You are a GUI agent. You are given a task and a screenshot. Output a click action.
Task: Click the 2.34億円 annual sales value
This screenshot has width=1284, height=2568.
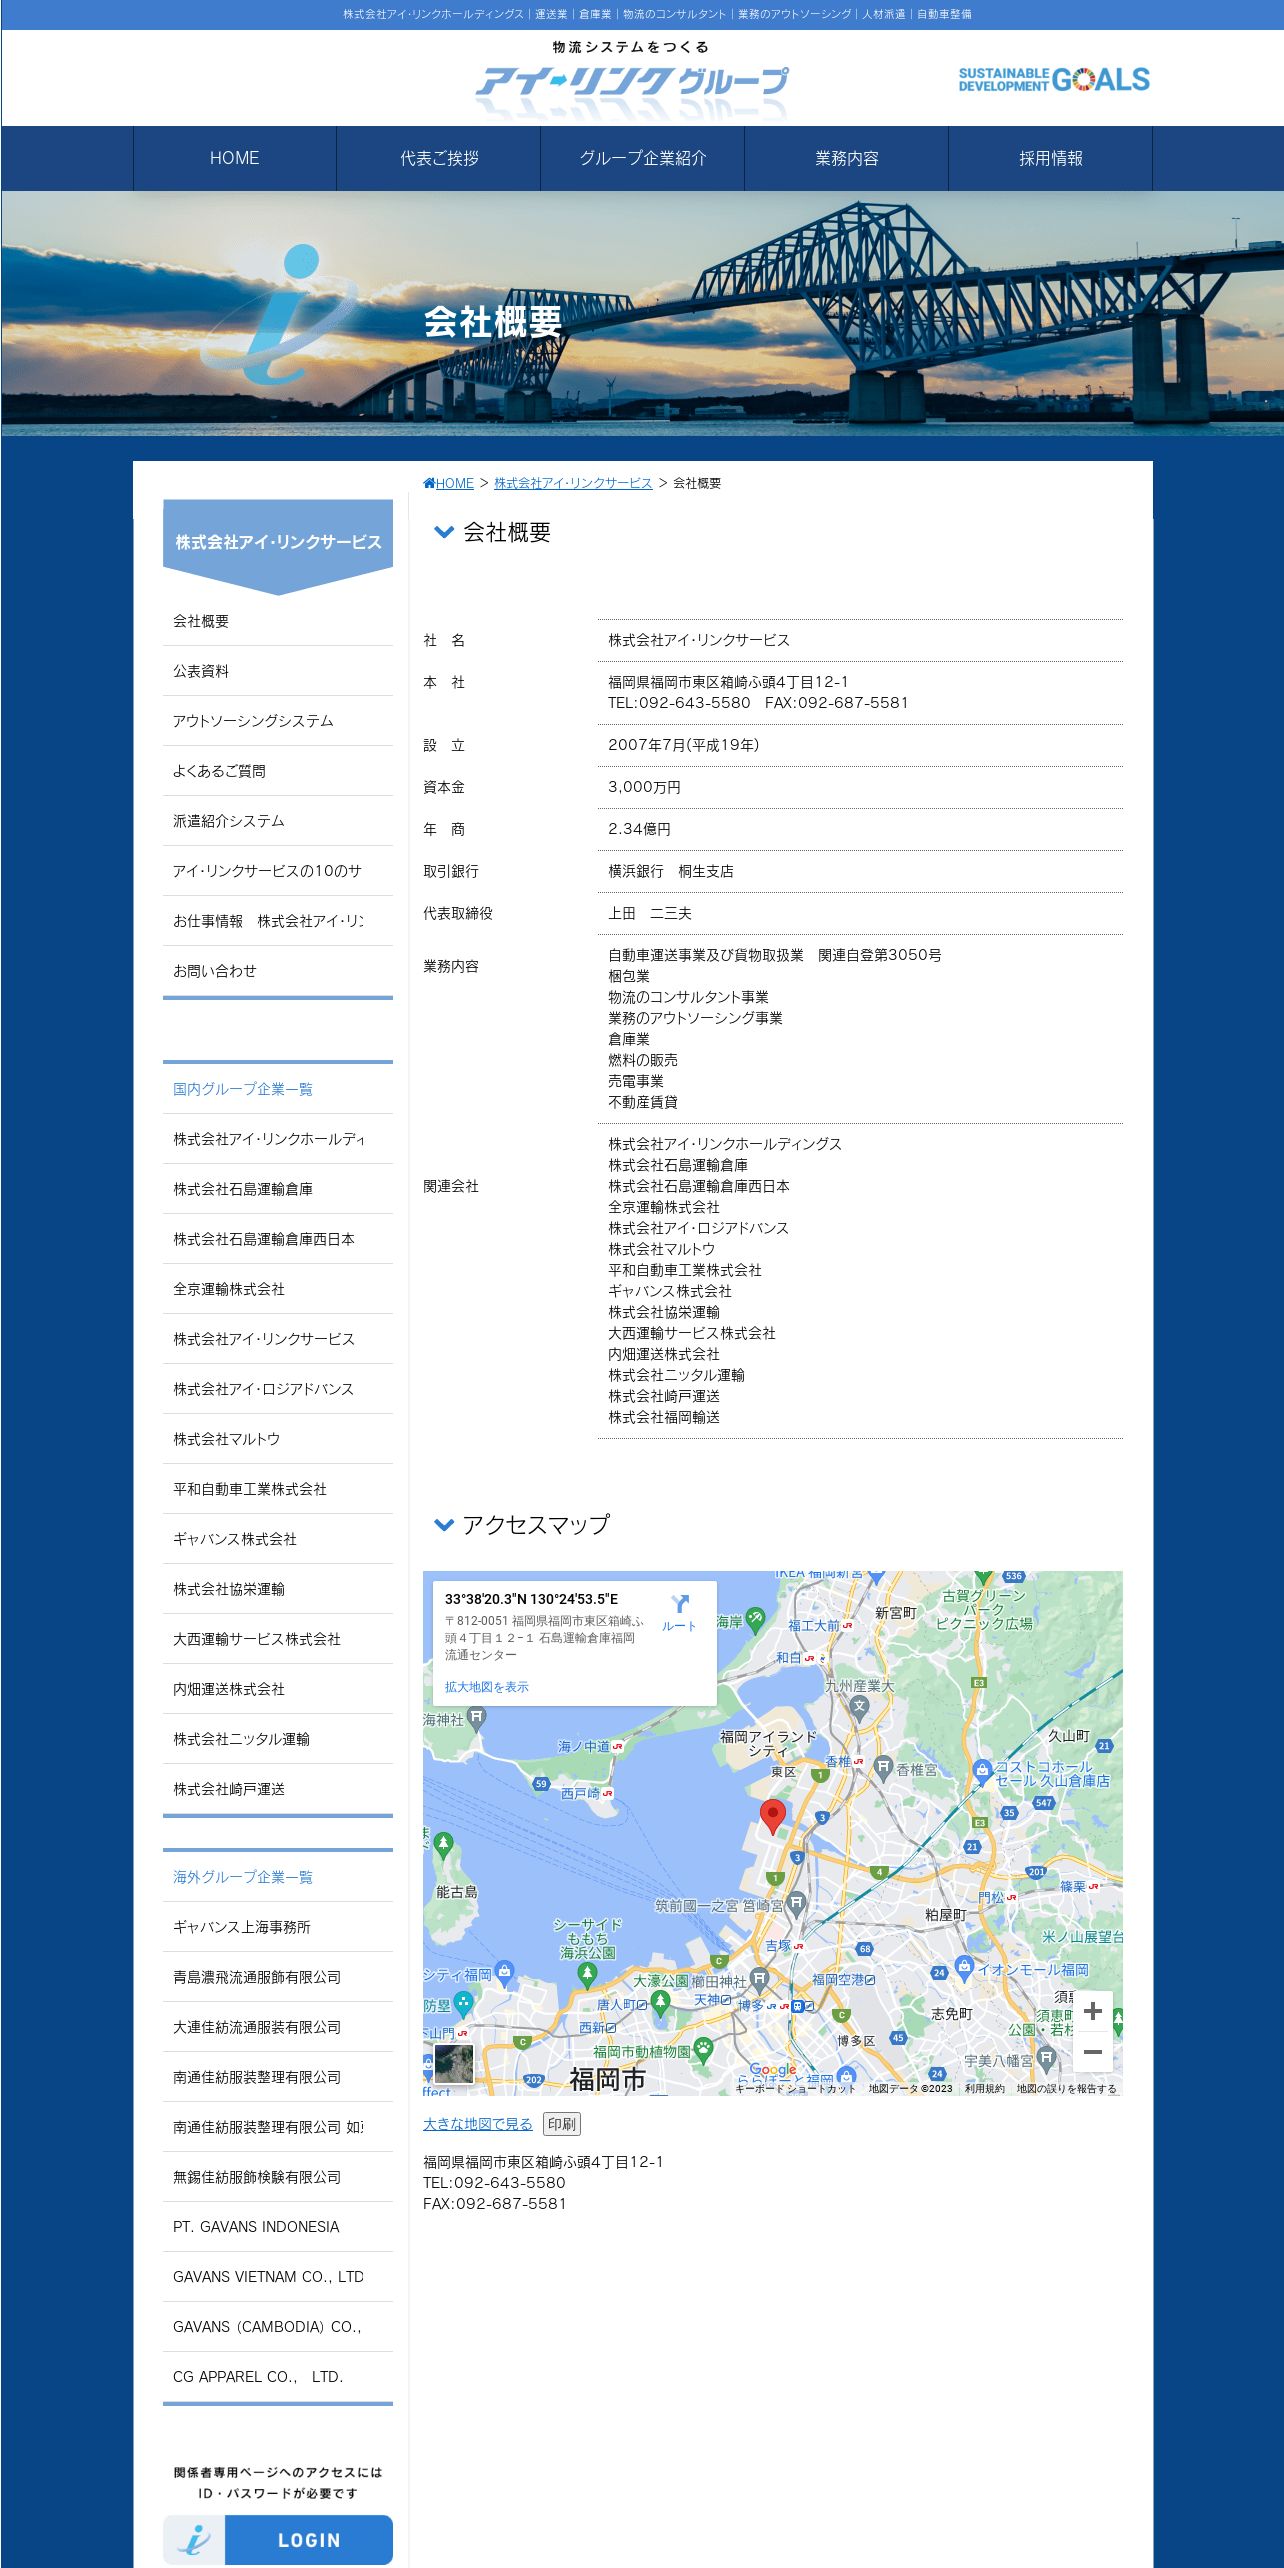(x=639, y=829)
